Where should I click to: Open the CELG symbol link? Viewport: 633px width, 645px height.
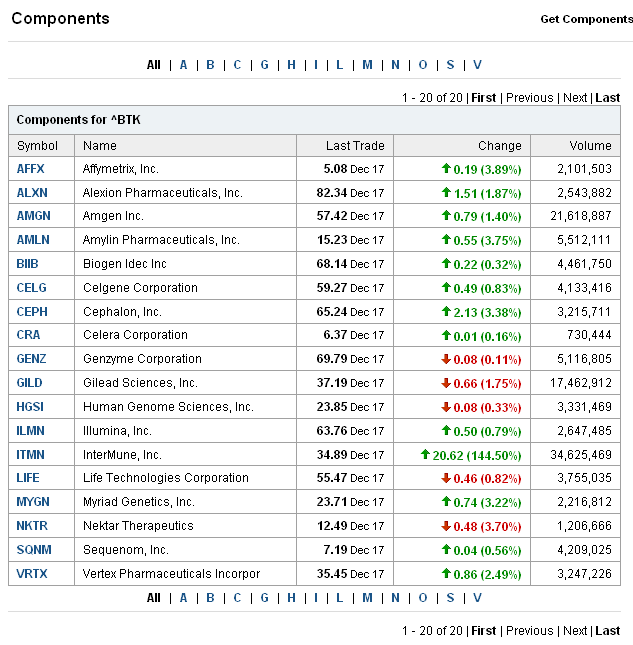(x=31, y=288)
